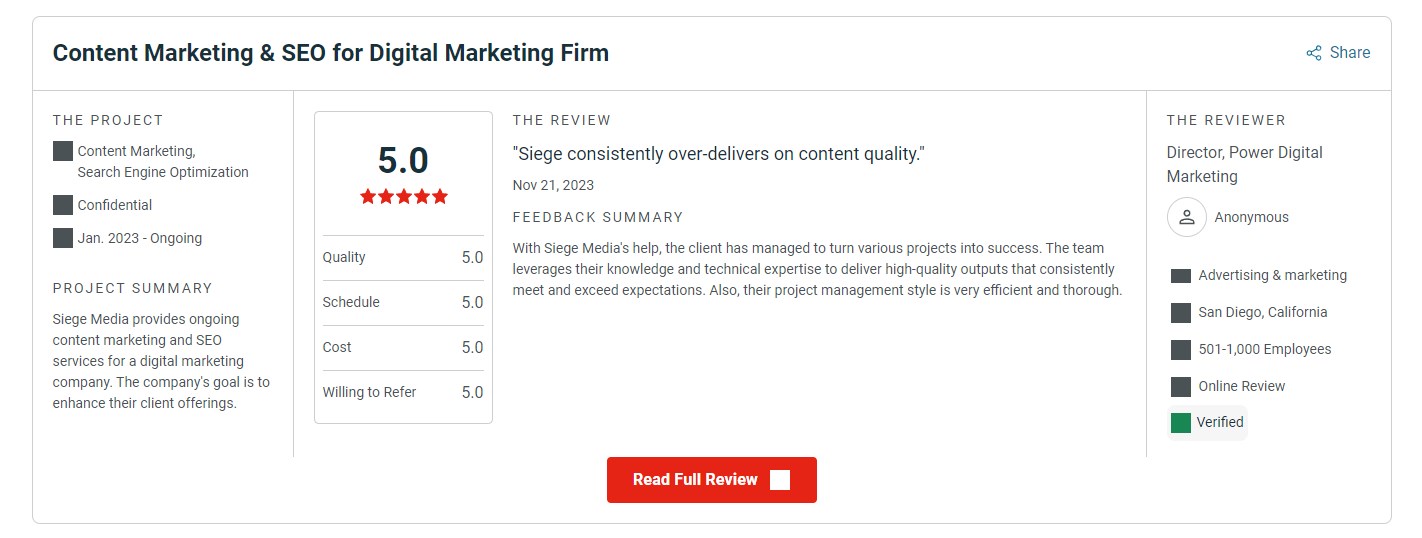
Task: Click the five red star rating
Action: (x=404, y=197)
